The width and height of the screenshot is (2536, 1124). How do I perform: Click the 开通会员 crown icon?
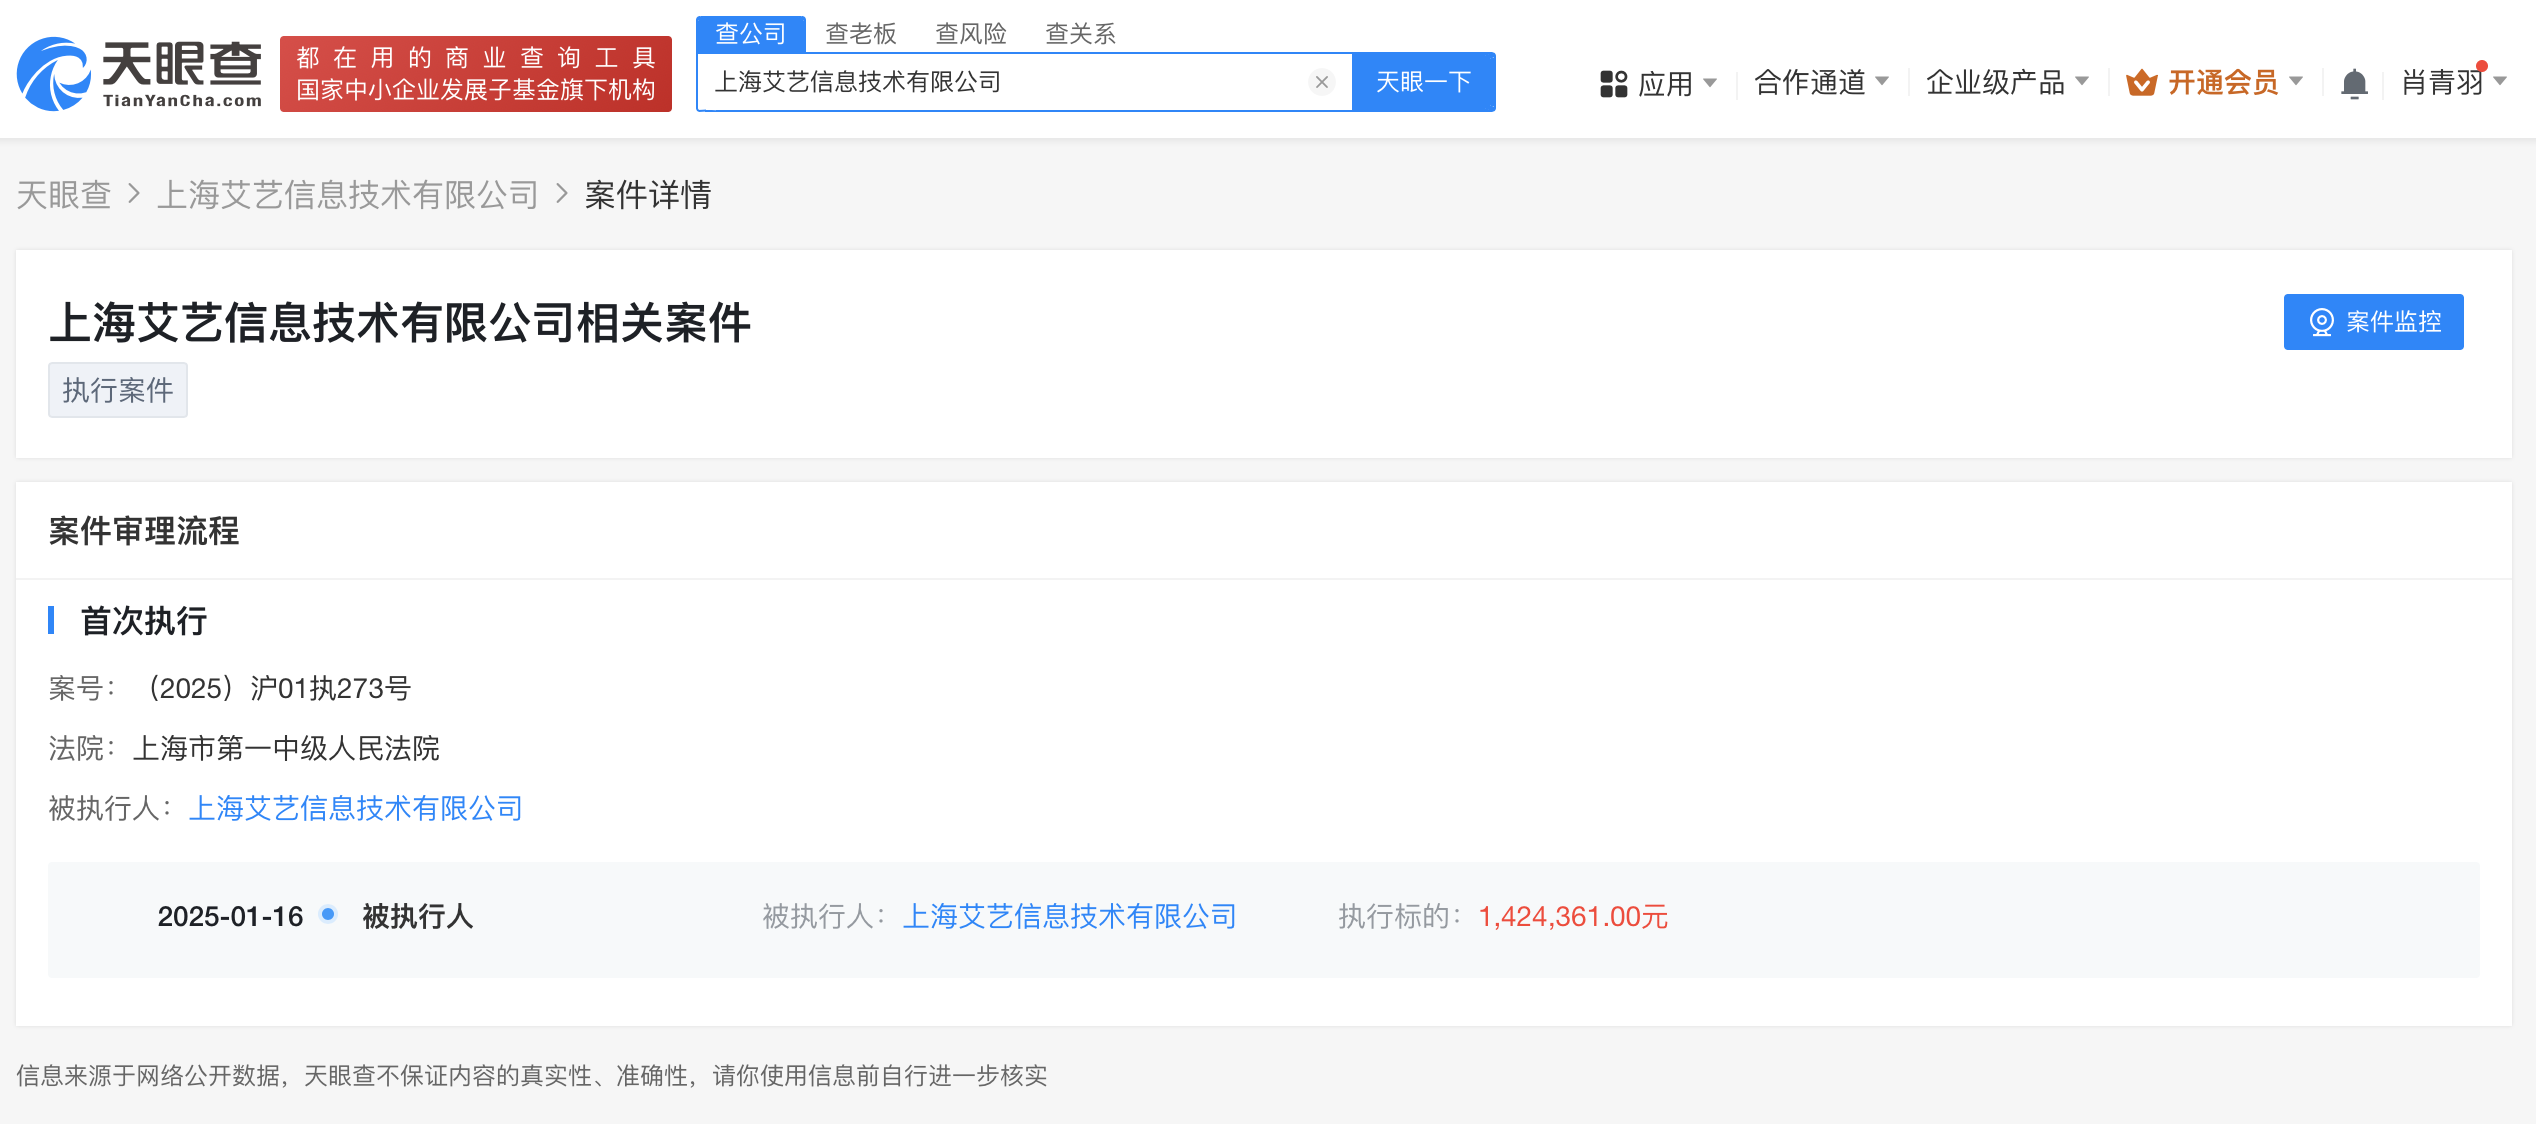[x=2140, y=82]
